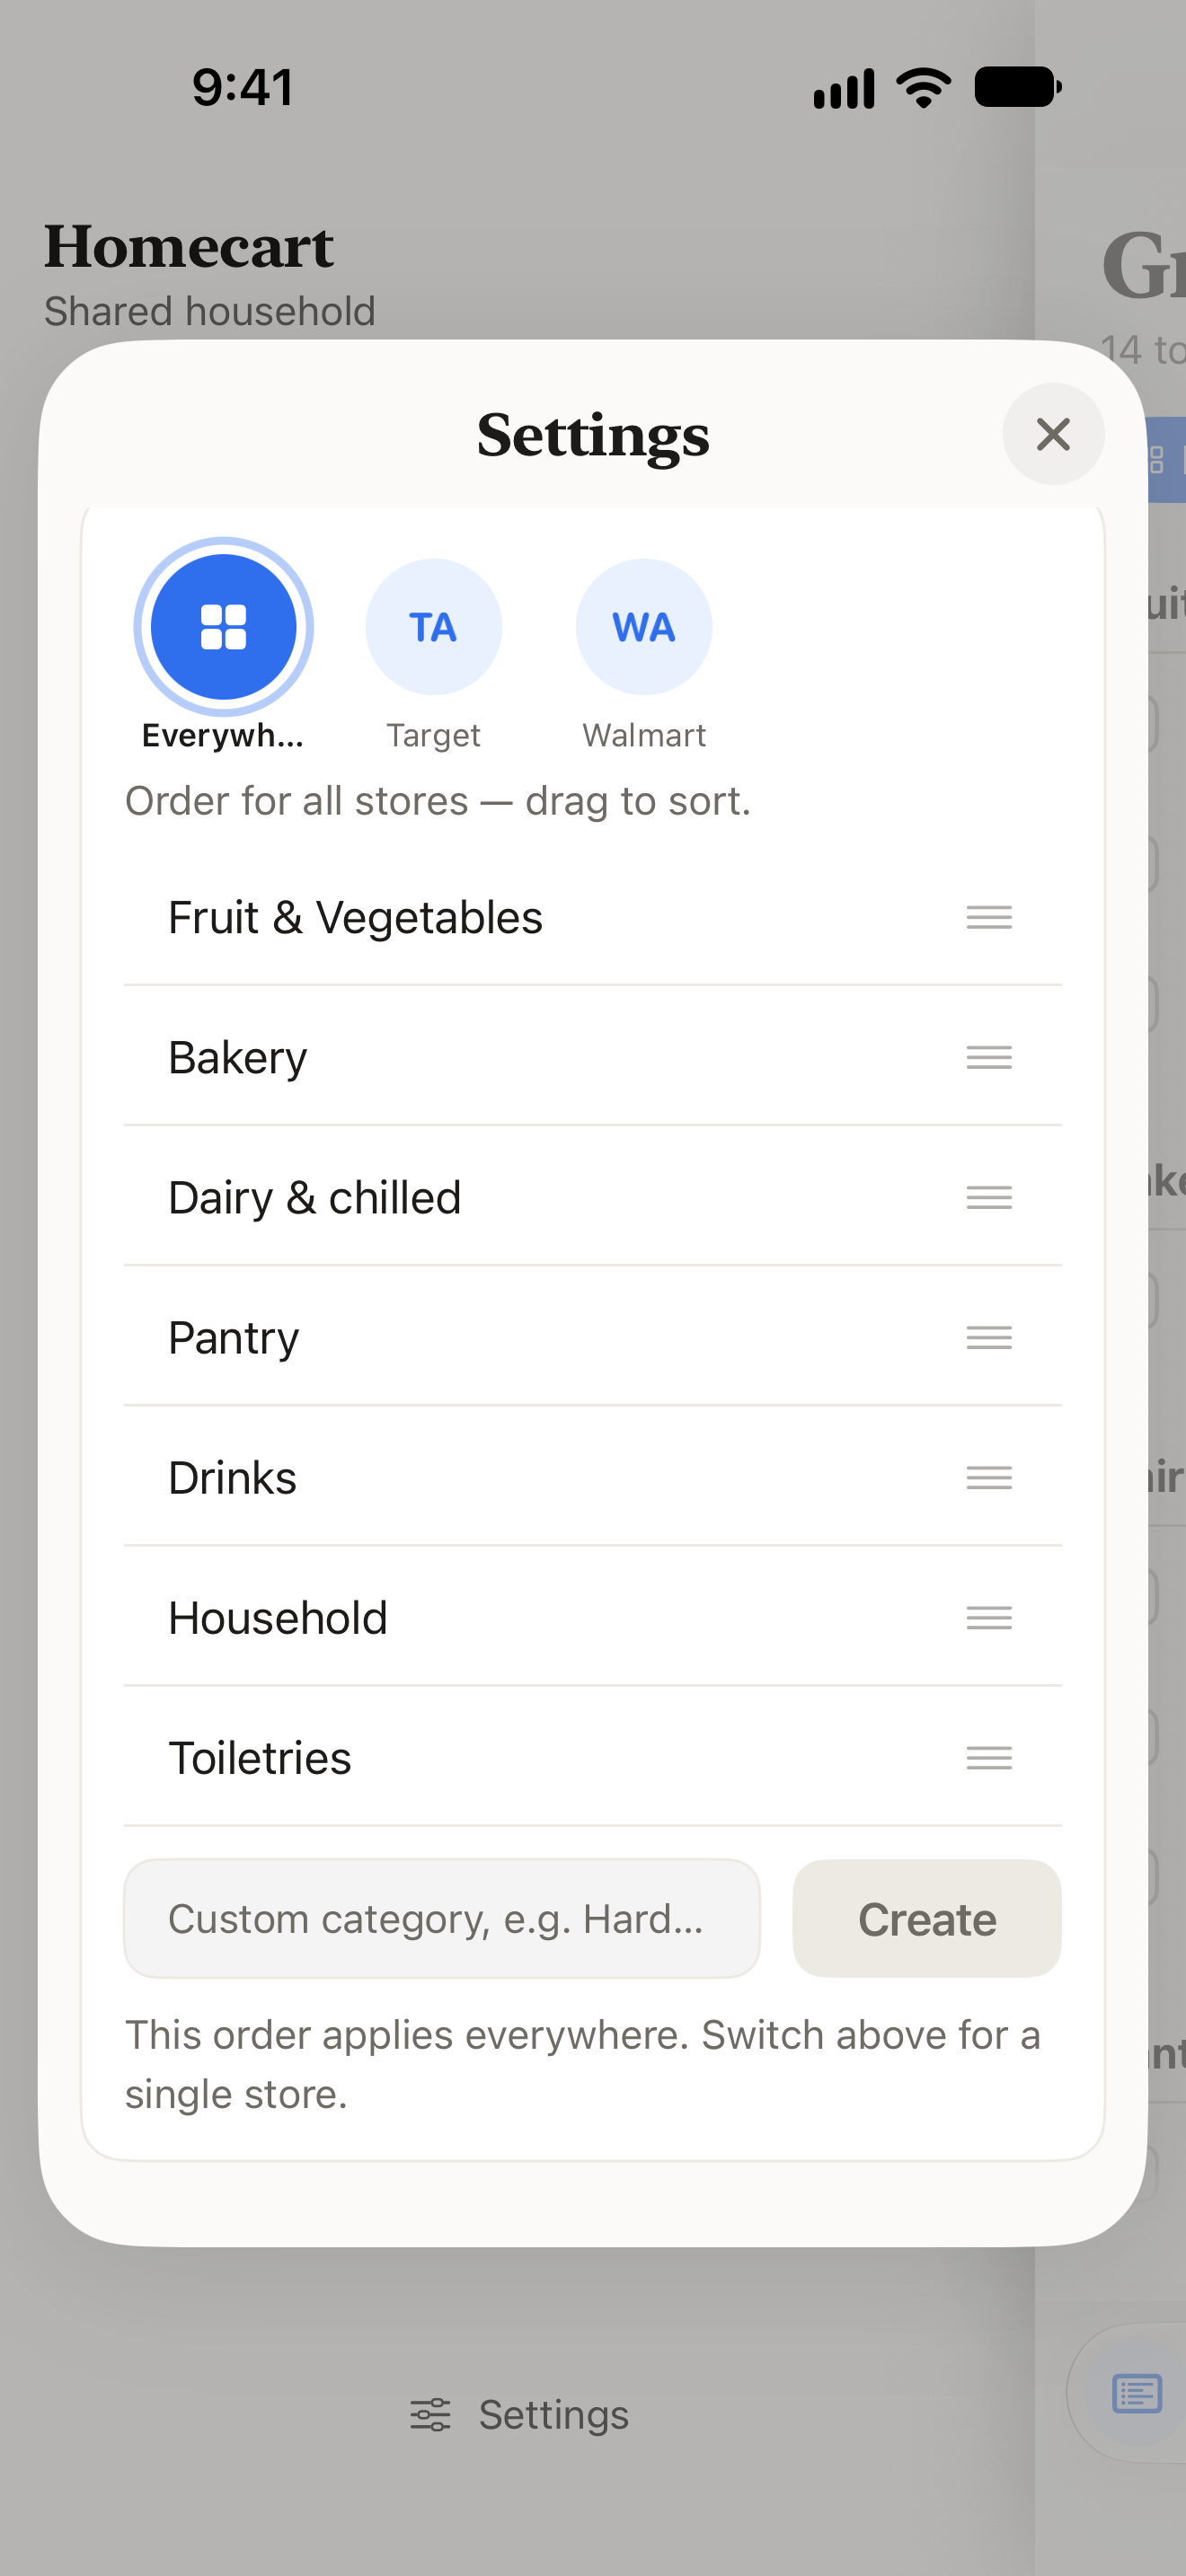The width and height of the screenshot is (1186, 2576).
Task: Select the Pantry category row
Action: pyautogui.click(x=593, y=1337)
